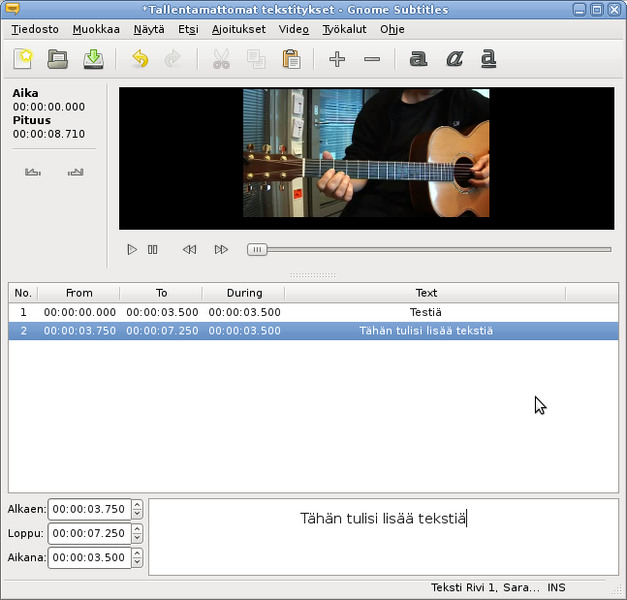Click the video position slider handle
The height and width of the screenshot is (600, 627).
pyautogui.click(x=257, y=250)
